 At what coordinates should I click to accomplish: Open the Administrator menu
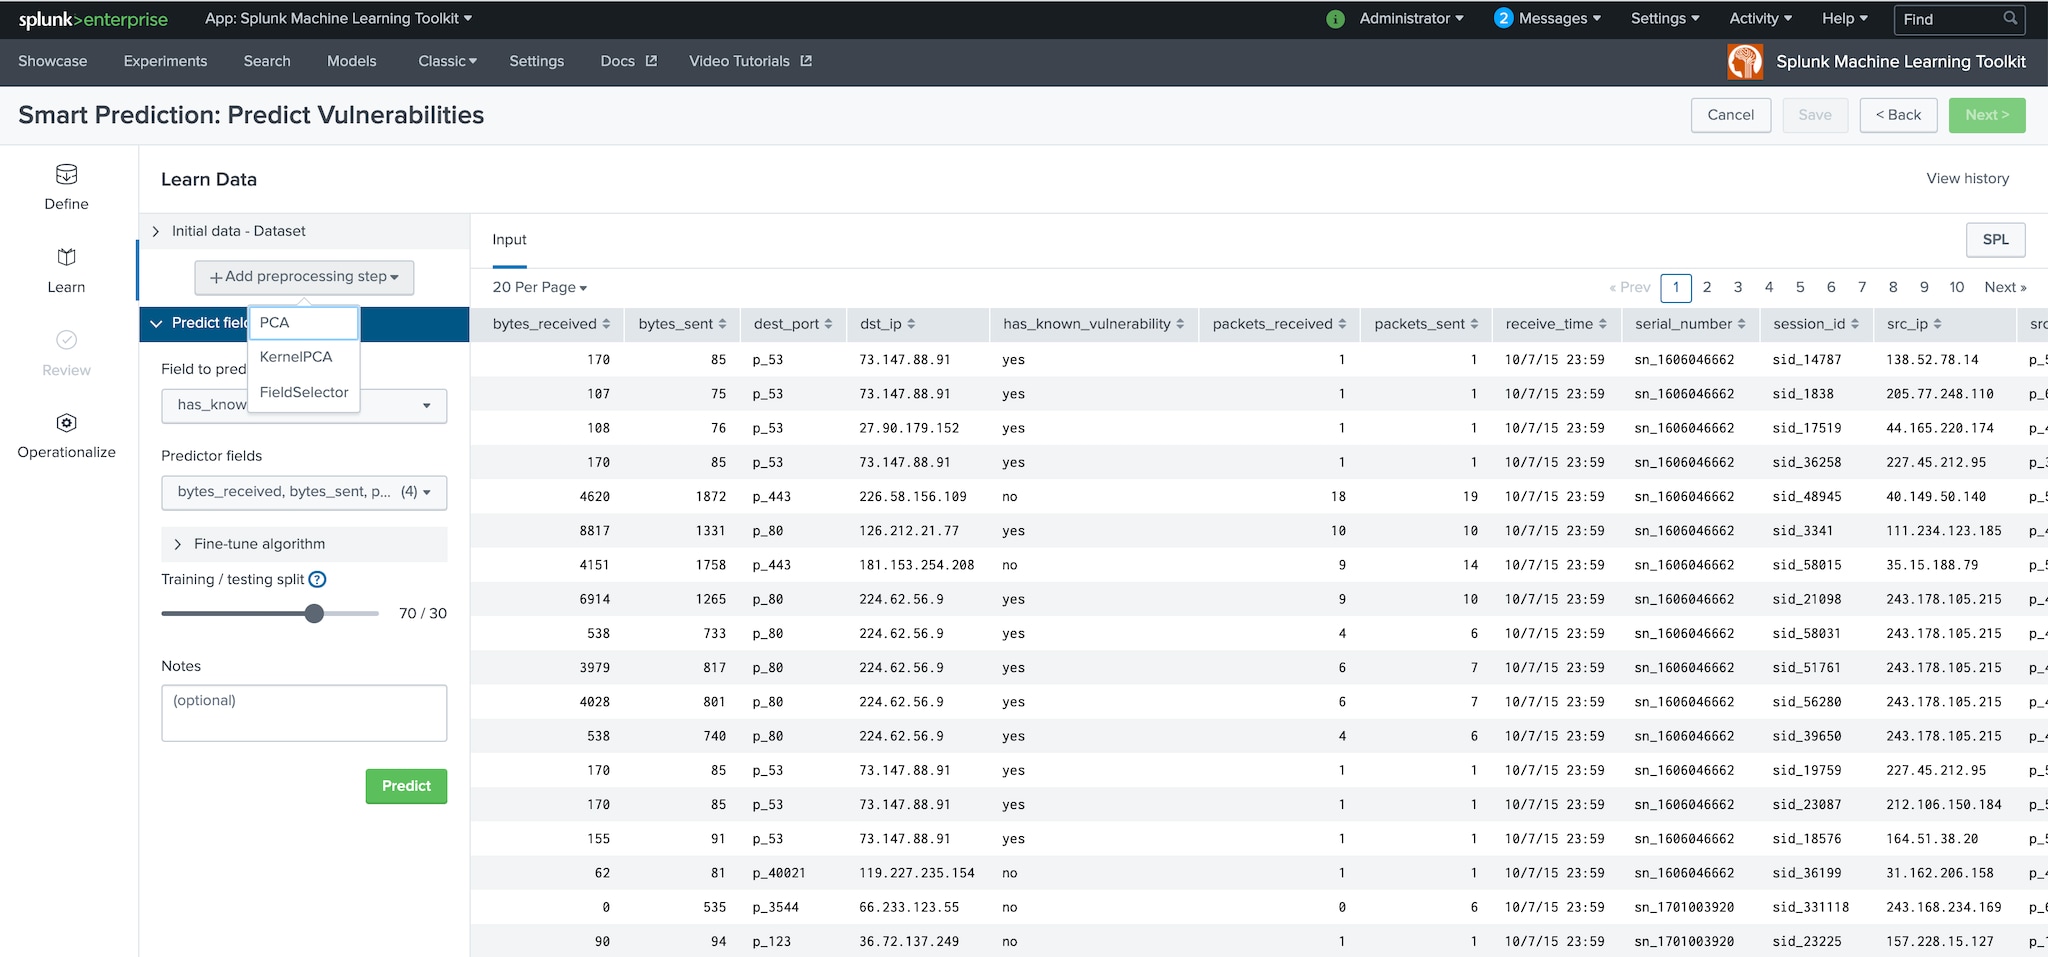[1411, 18]
